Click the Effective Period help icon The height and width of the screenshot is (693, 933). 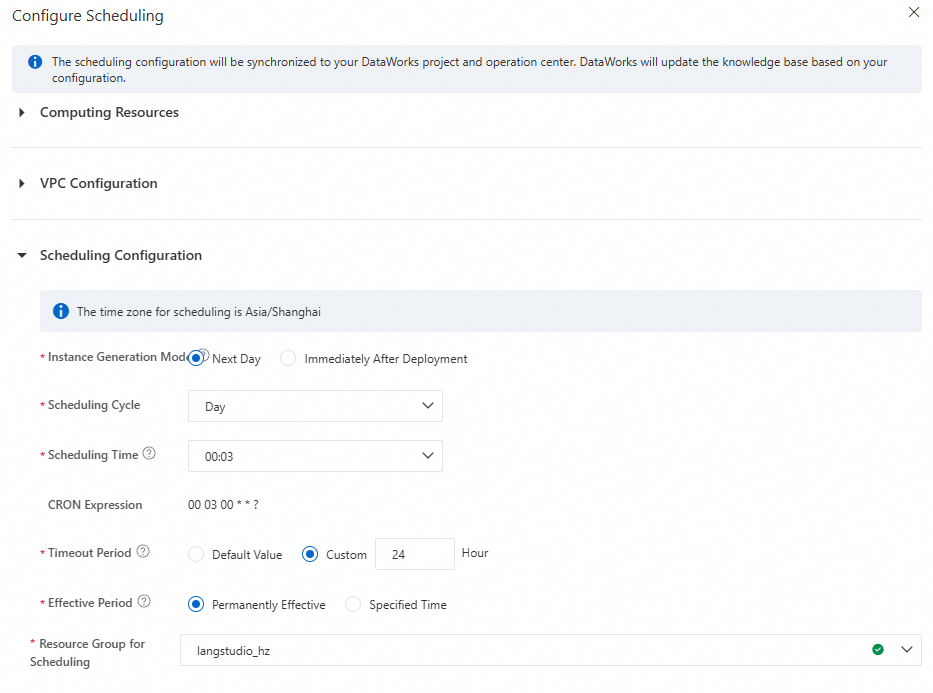click(x=144, y=602)
